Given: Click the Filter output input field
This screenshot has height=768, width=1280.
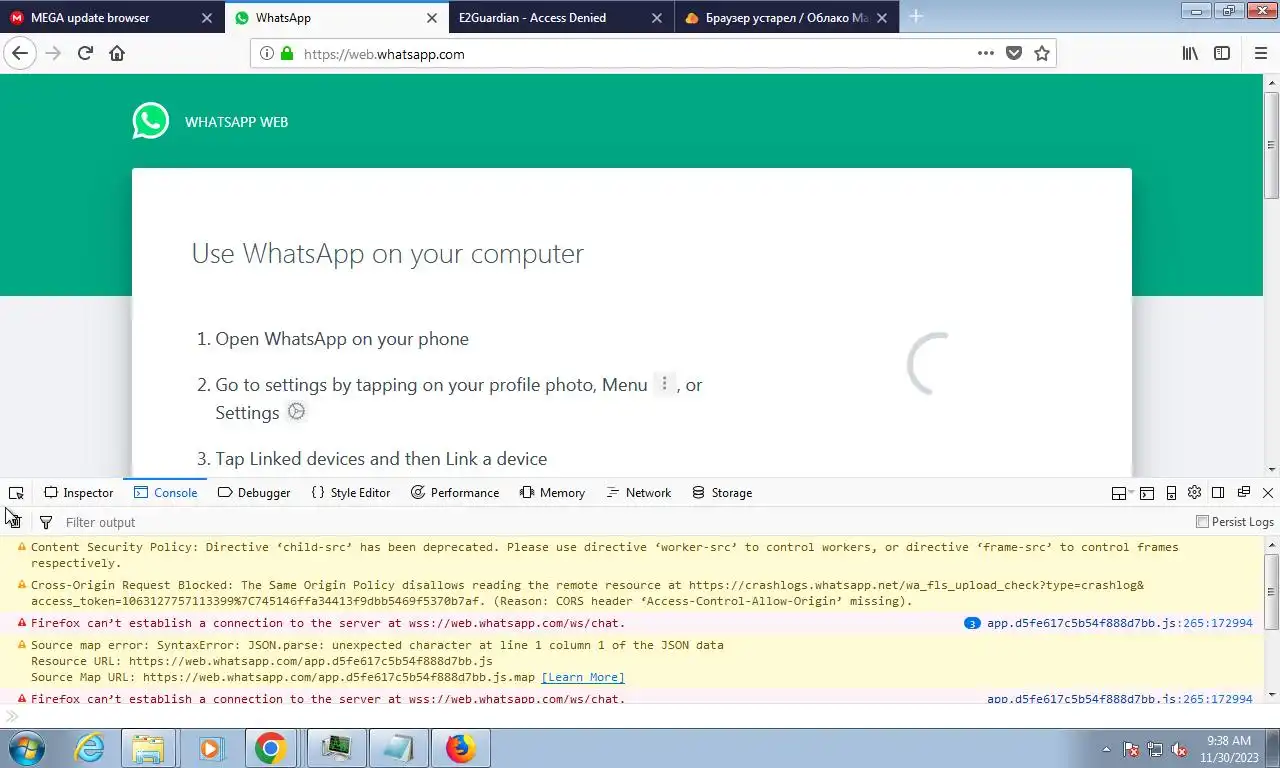Looking at the screenshot, I should 625,522.
